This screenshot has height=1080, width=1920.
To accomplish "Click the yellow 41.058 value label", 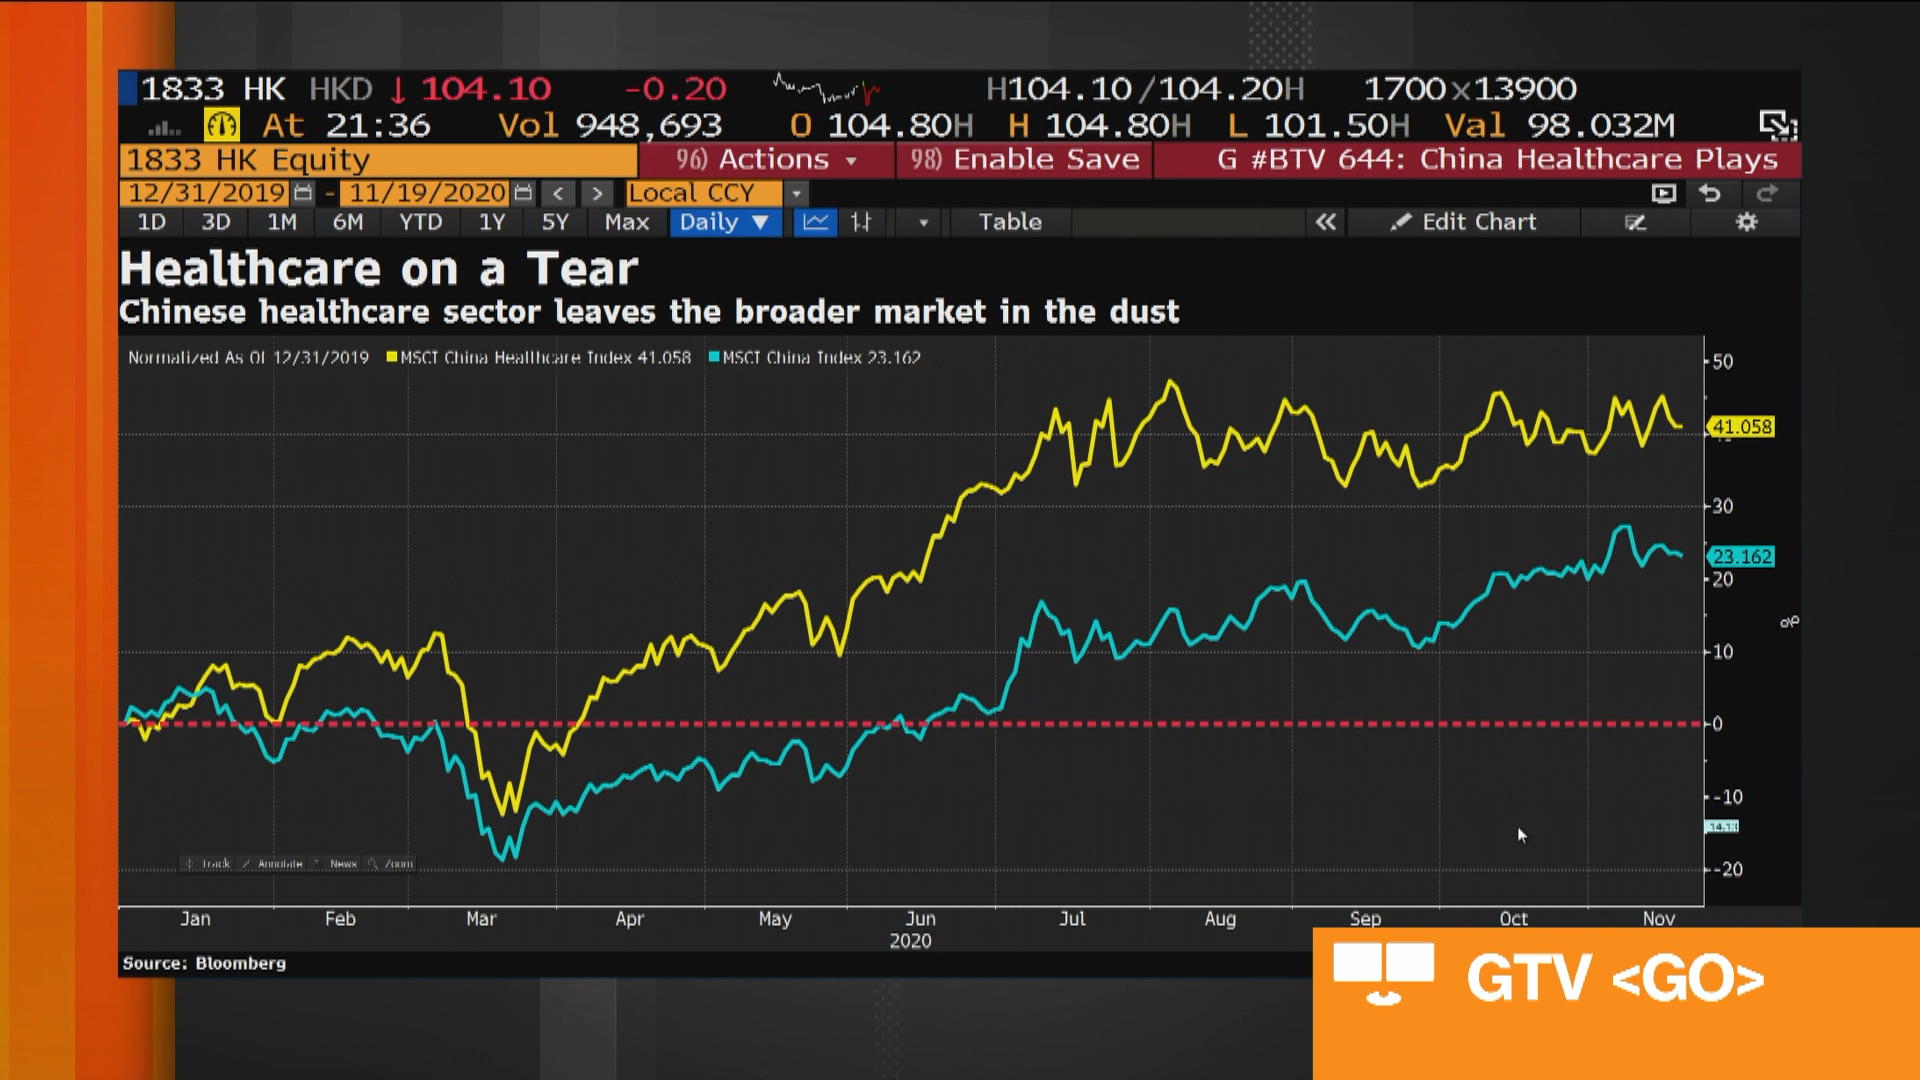I will tap(1741, 427).
